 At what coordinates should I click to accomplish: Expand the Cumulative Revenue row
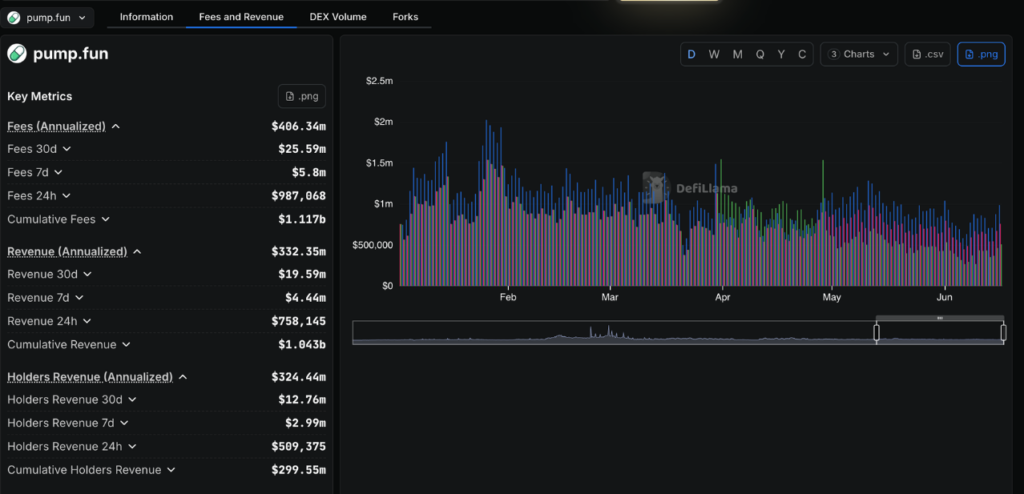click(x=127, y=345)
